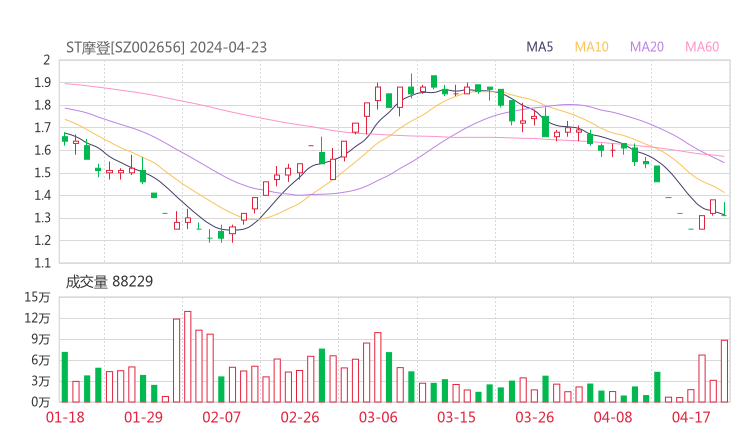Select the highest green candlestick near 1.9
This screenshot has height=440, width=740.
click(x=434, y=81)
